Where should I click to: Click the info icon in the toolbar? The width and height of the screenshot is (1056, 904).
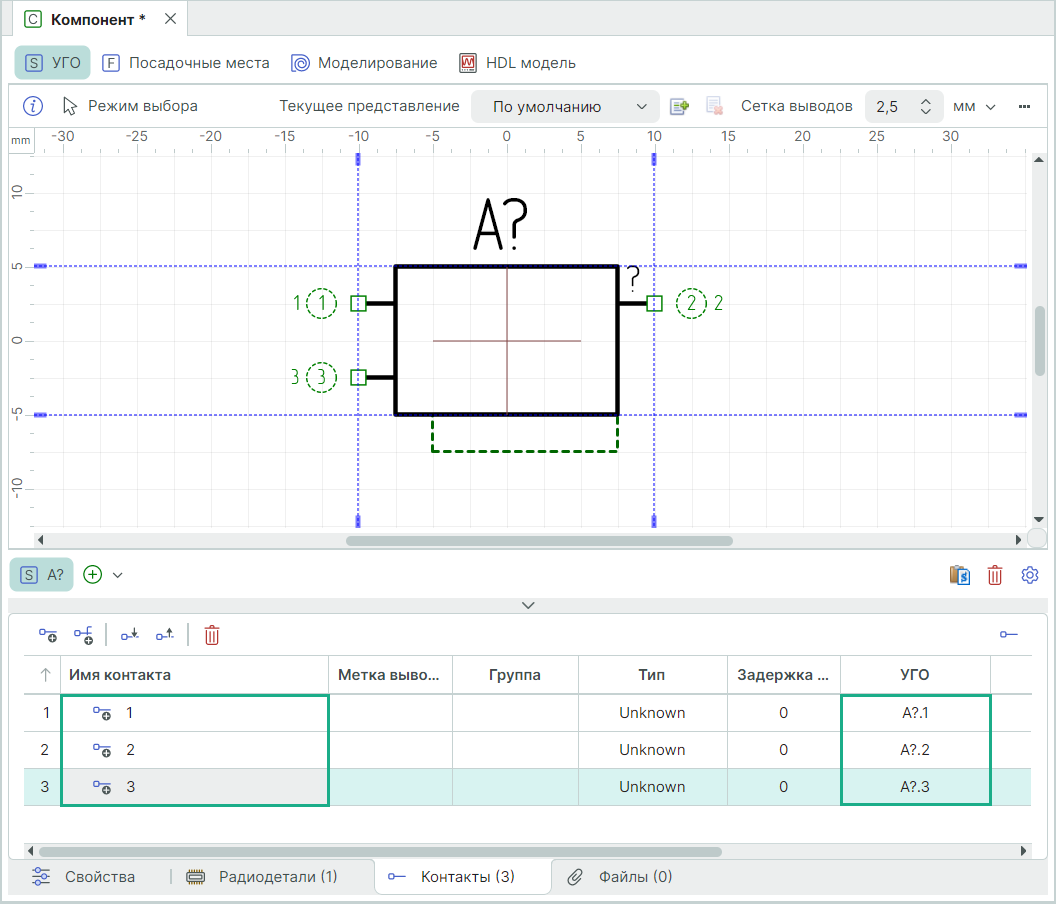point(33,106)
